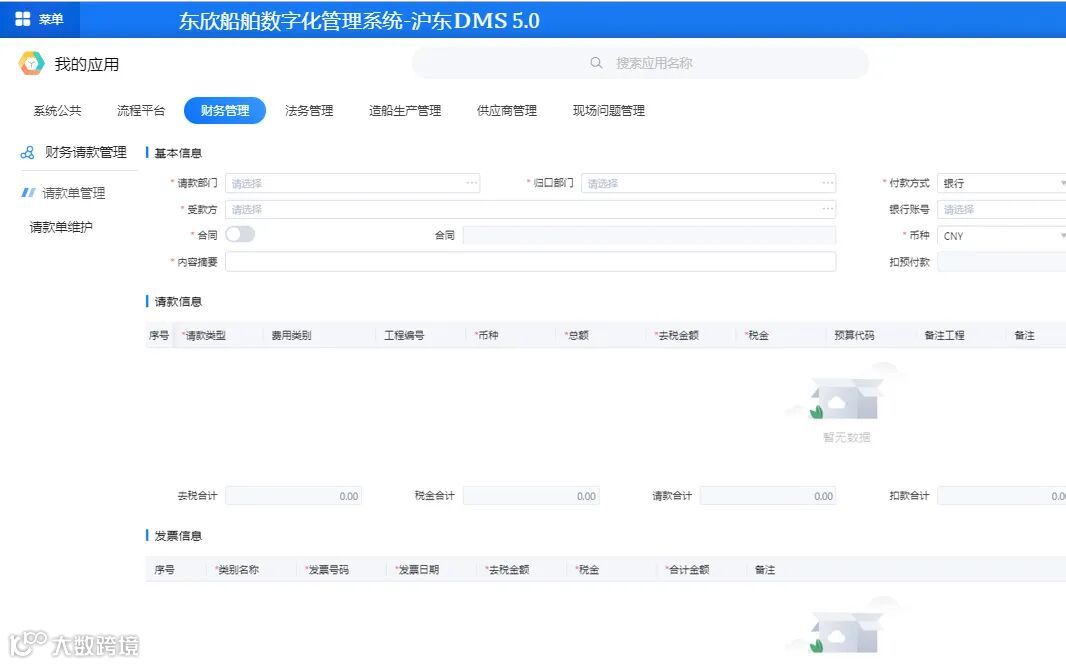Open the 造船生产管理 tab

(405, 111)
